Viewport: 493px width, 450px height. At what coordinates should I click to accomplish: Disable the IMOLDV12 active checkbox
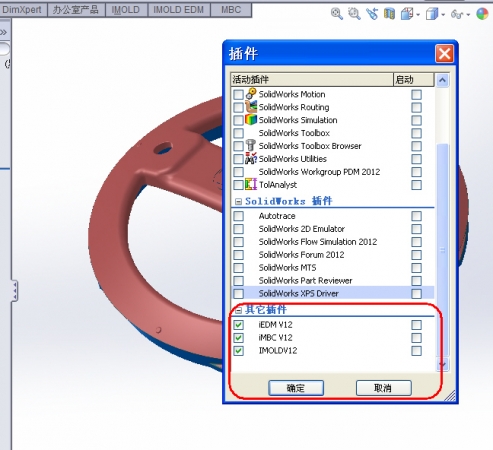pyautogui.click(x=238, y=351)
